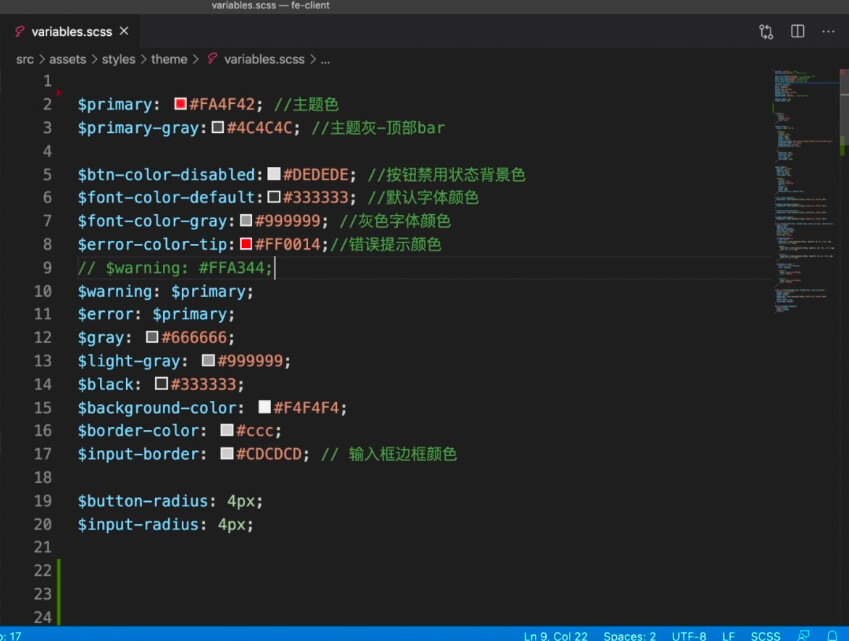Close the variables.scss tab
The height and width of the screenshot is (641, 849).
pos(124,31)
